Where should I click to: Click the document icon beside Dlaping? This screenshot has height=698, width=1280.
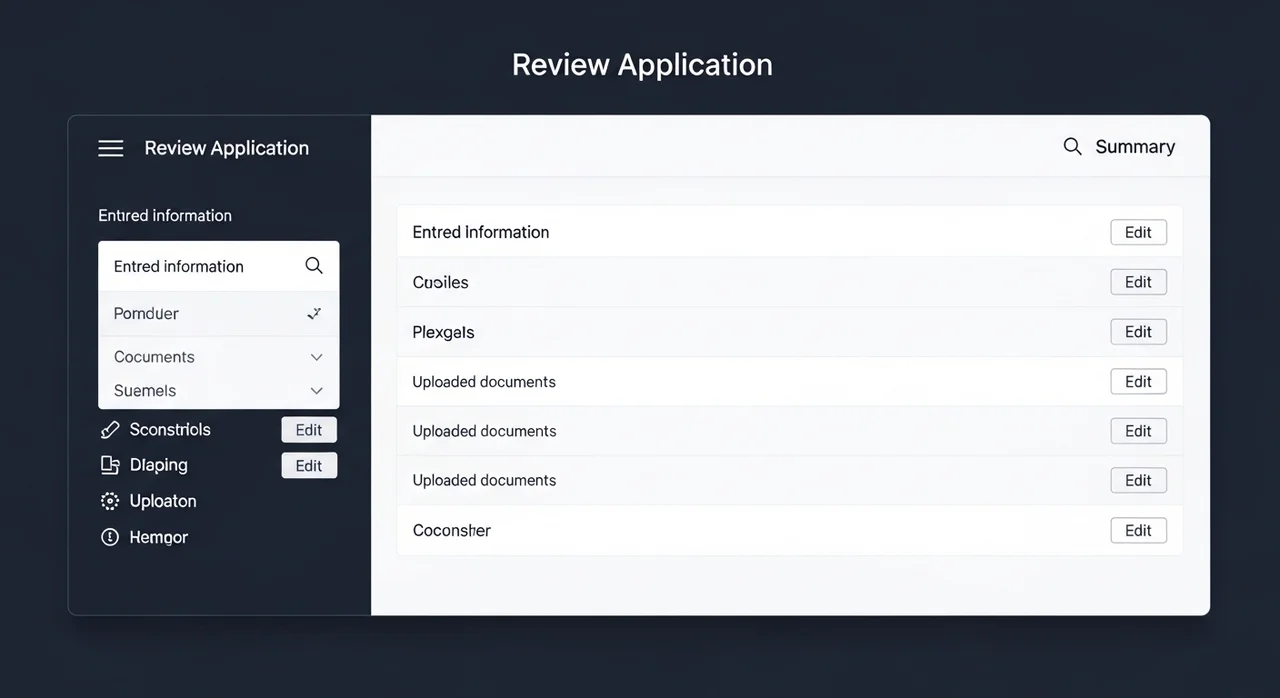click(x=110, y=465)
